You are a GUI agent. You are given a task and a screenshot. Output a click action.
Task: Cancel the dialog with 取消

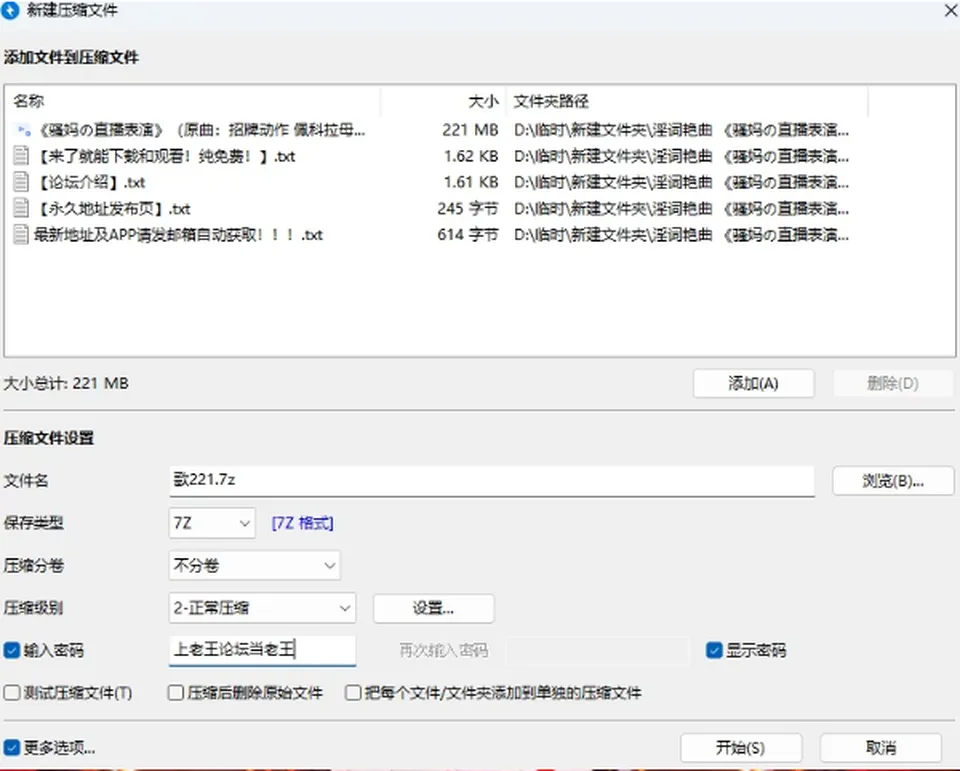[881, 748]
